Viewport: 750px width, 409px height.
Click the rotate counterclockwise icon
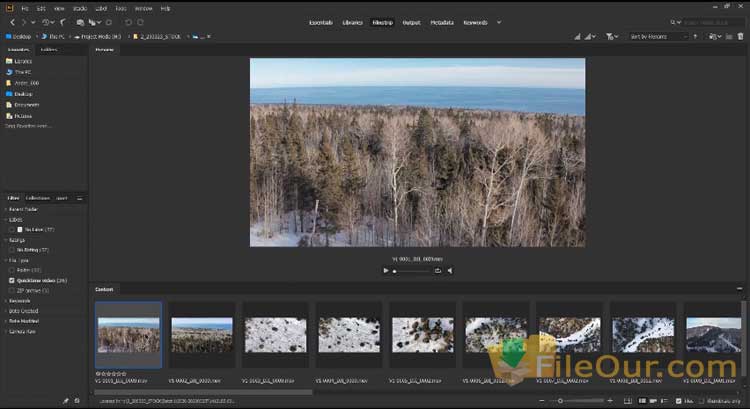tap(128, 21)
